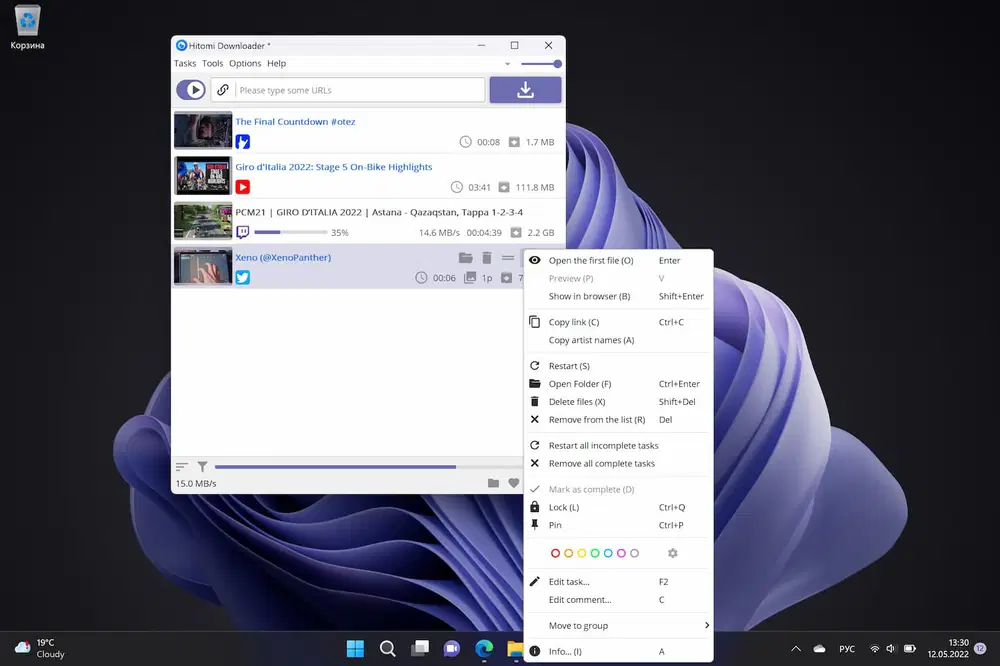Image resolution: width=1000 pixels, height=666 pixels.
Task: Click 'Giro d'Italia 2022: Stage 5' title link
Action: [333, 167]
